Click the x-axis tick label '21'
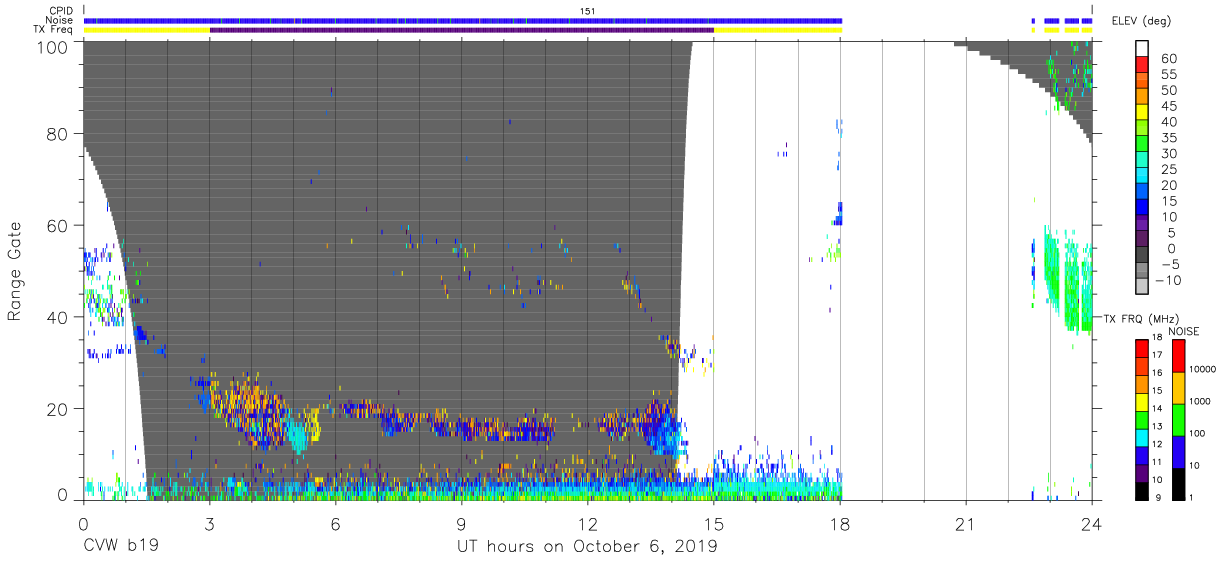This screenshot has height=567, width=1228. click(966, 523)
